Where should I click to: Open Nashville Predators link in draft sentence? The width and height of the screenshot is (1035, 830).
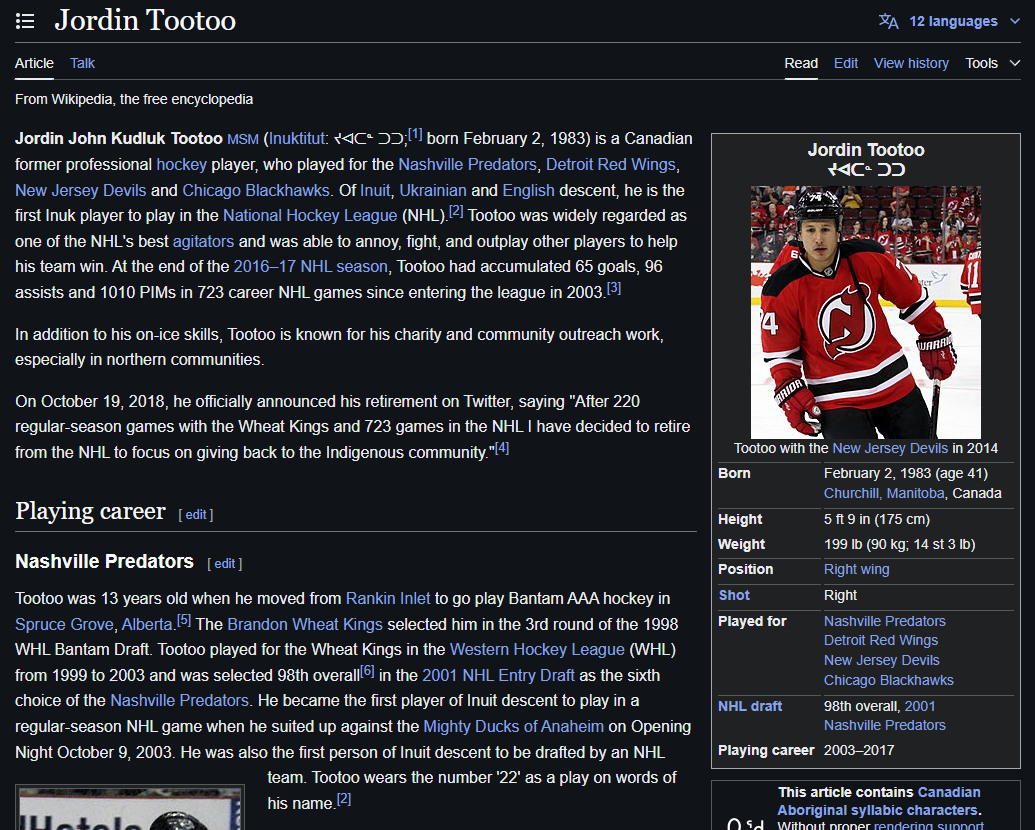pos(180,700)
